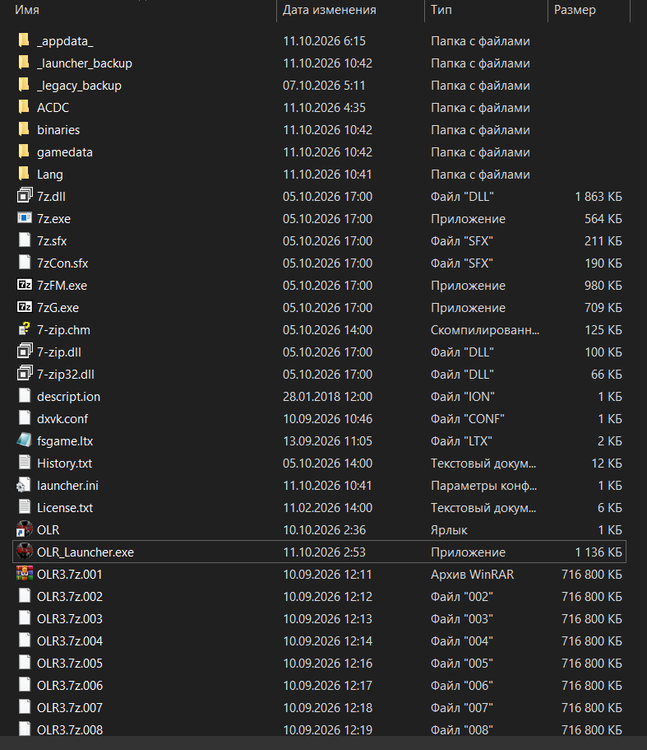Click the 7zG.exe 7-Zip icon
647x750 pixels.
coord(24,307)
